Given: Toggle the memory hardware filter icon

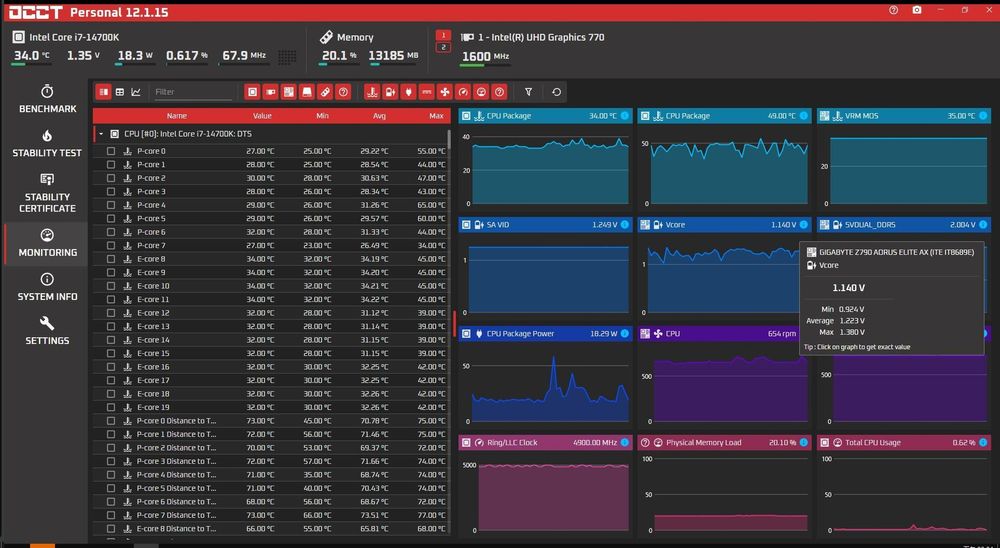Looking at the screenshot, I should pos(324,92).
